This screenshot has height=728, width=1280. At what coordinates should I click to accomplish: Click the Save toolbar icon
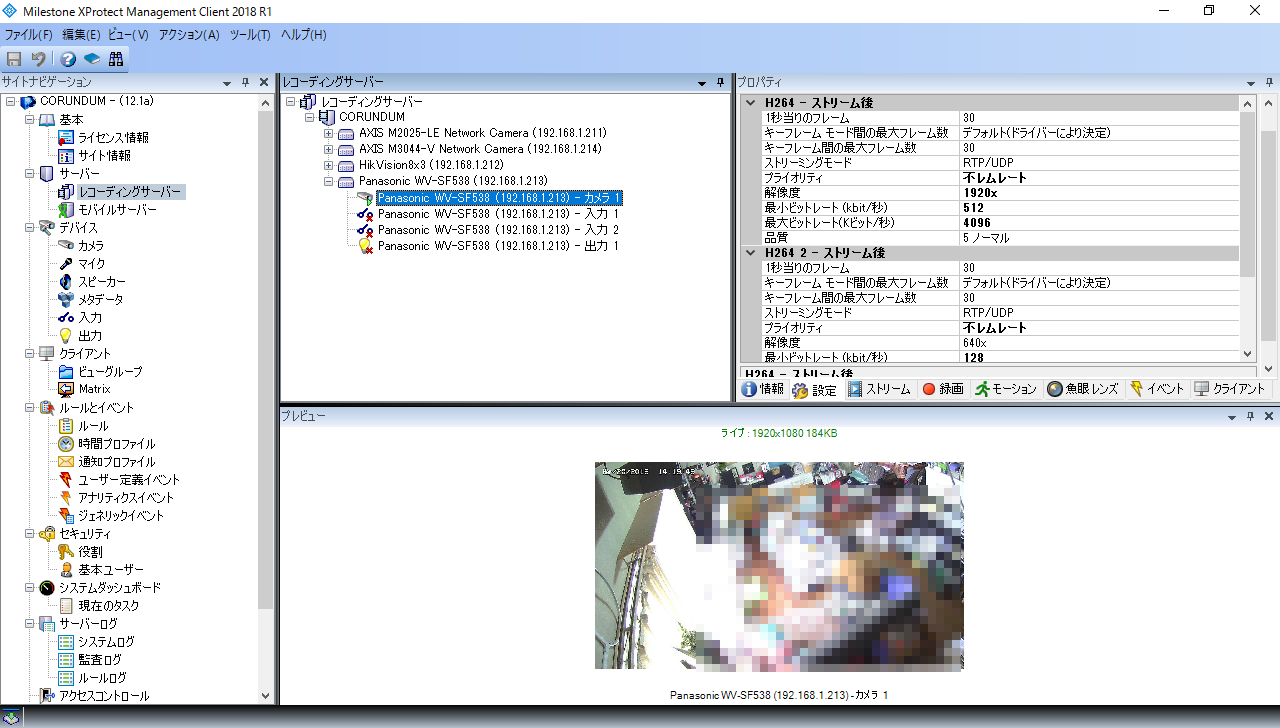14,59
